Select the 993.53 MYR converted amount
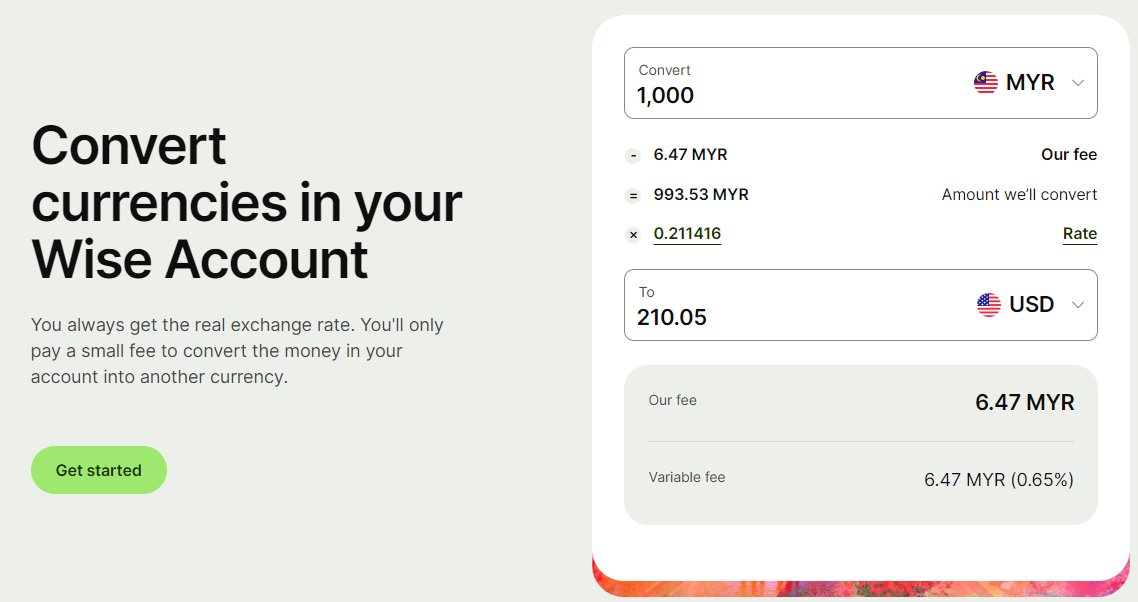Screen dimensions: 1138x602 pos(701,195)
